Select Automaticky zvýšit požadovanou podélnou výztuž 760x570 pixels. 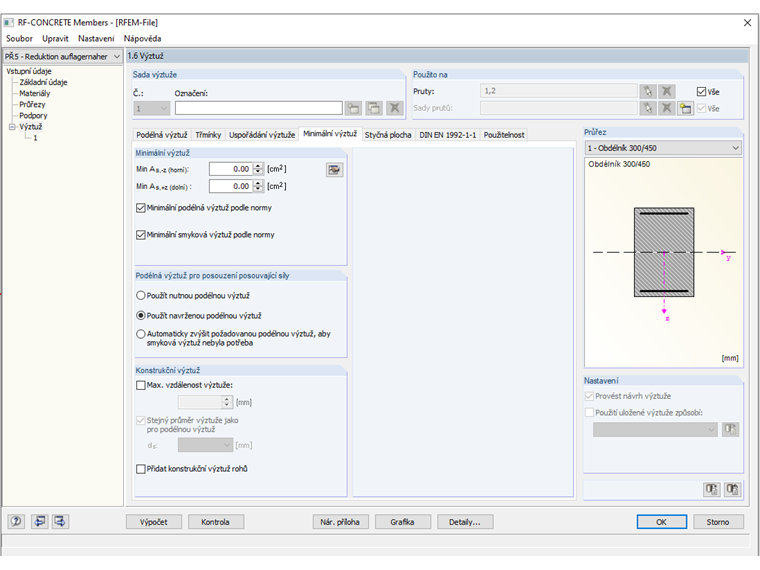tap(141, 334)
